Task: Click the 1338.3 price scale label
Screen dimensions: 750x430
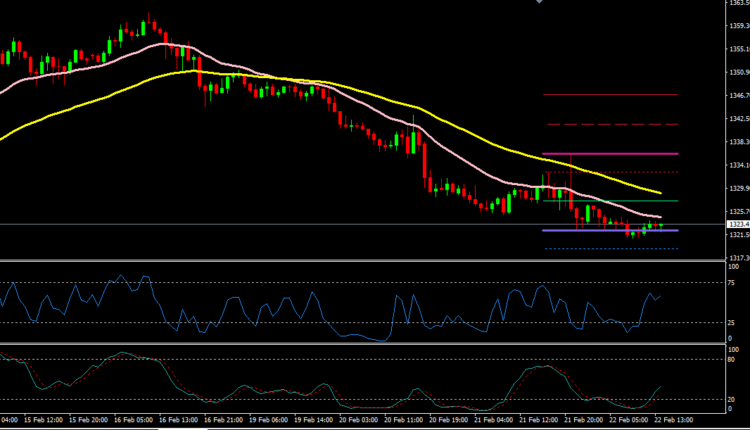Action: [737, 142]
